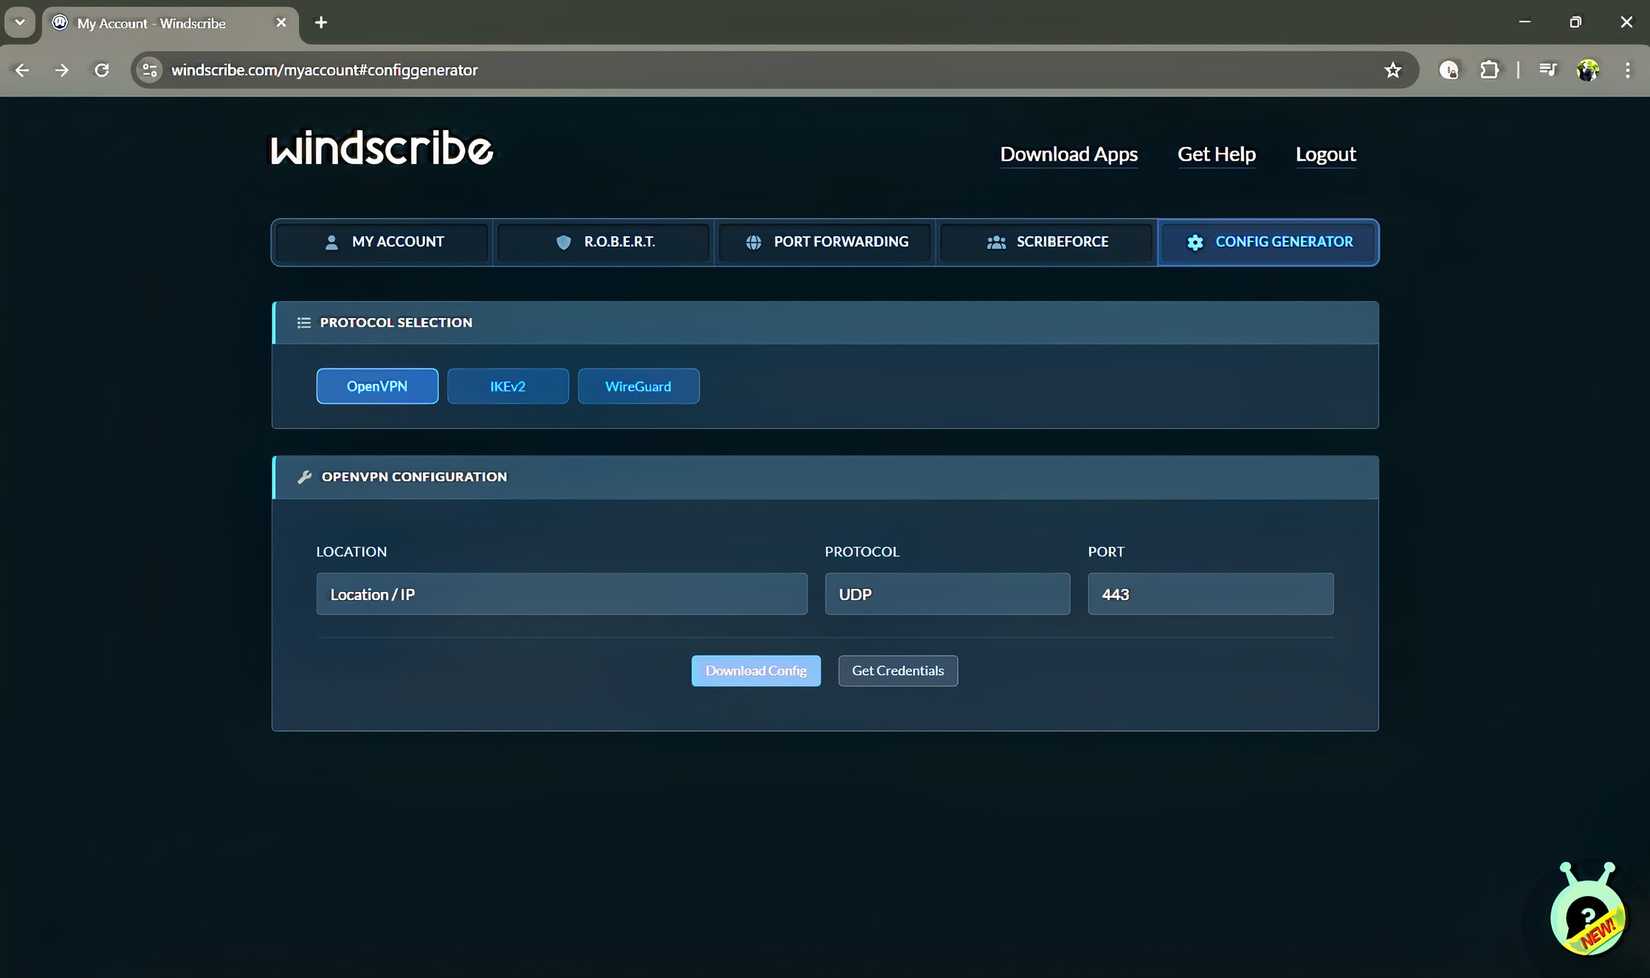The width and height of the screenshot is (1650, 978).
Task: Open the Port Forwarding tab
Action: coord(826,242)
